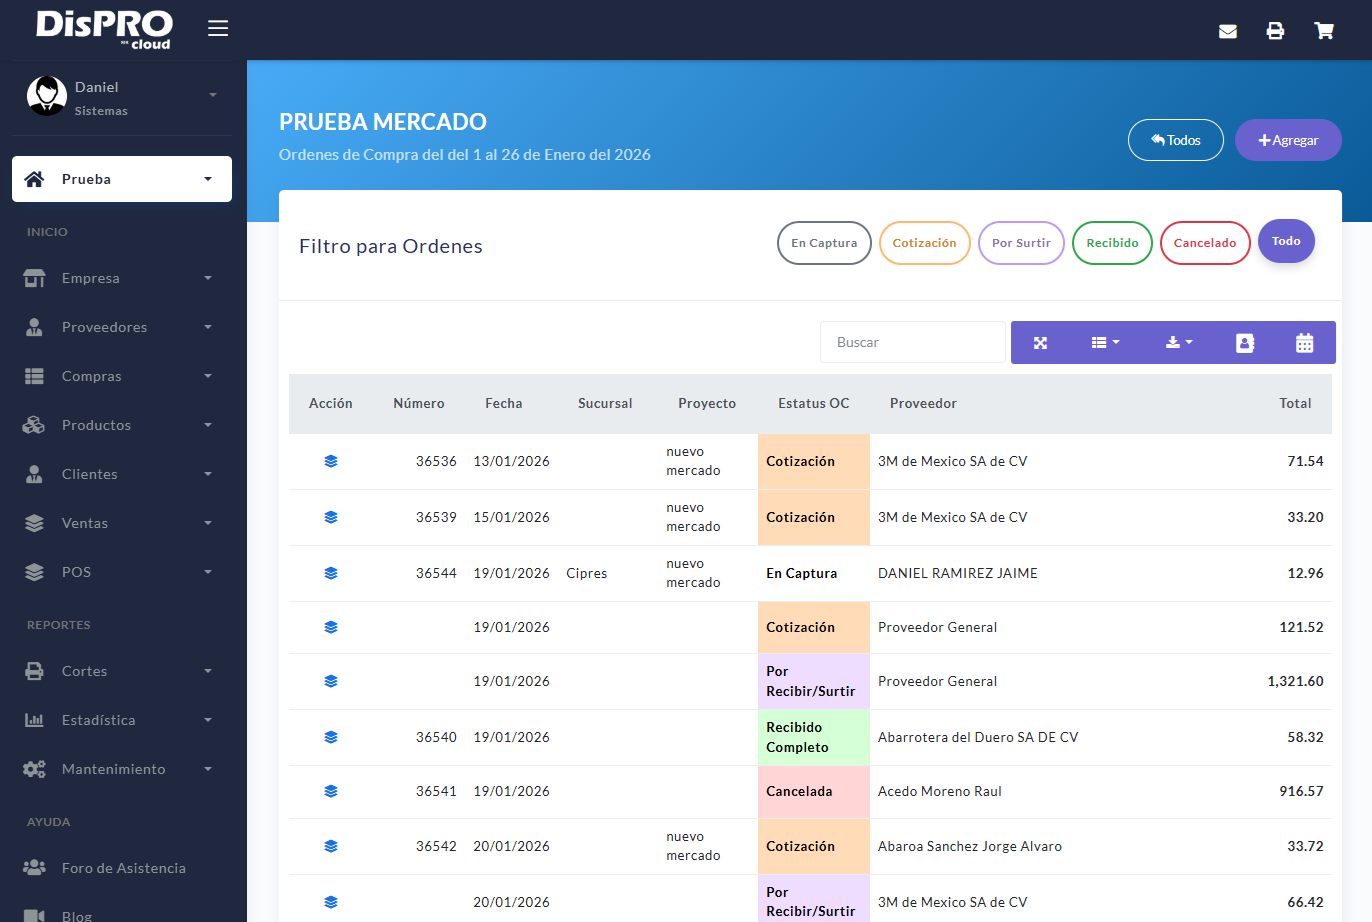Open the column list dropdown
The height and width of the screenshot is (922, 1372).
click(1105, 343)
